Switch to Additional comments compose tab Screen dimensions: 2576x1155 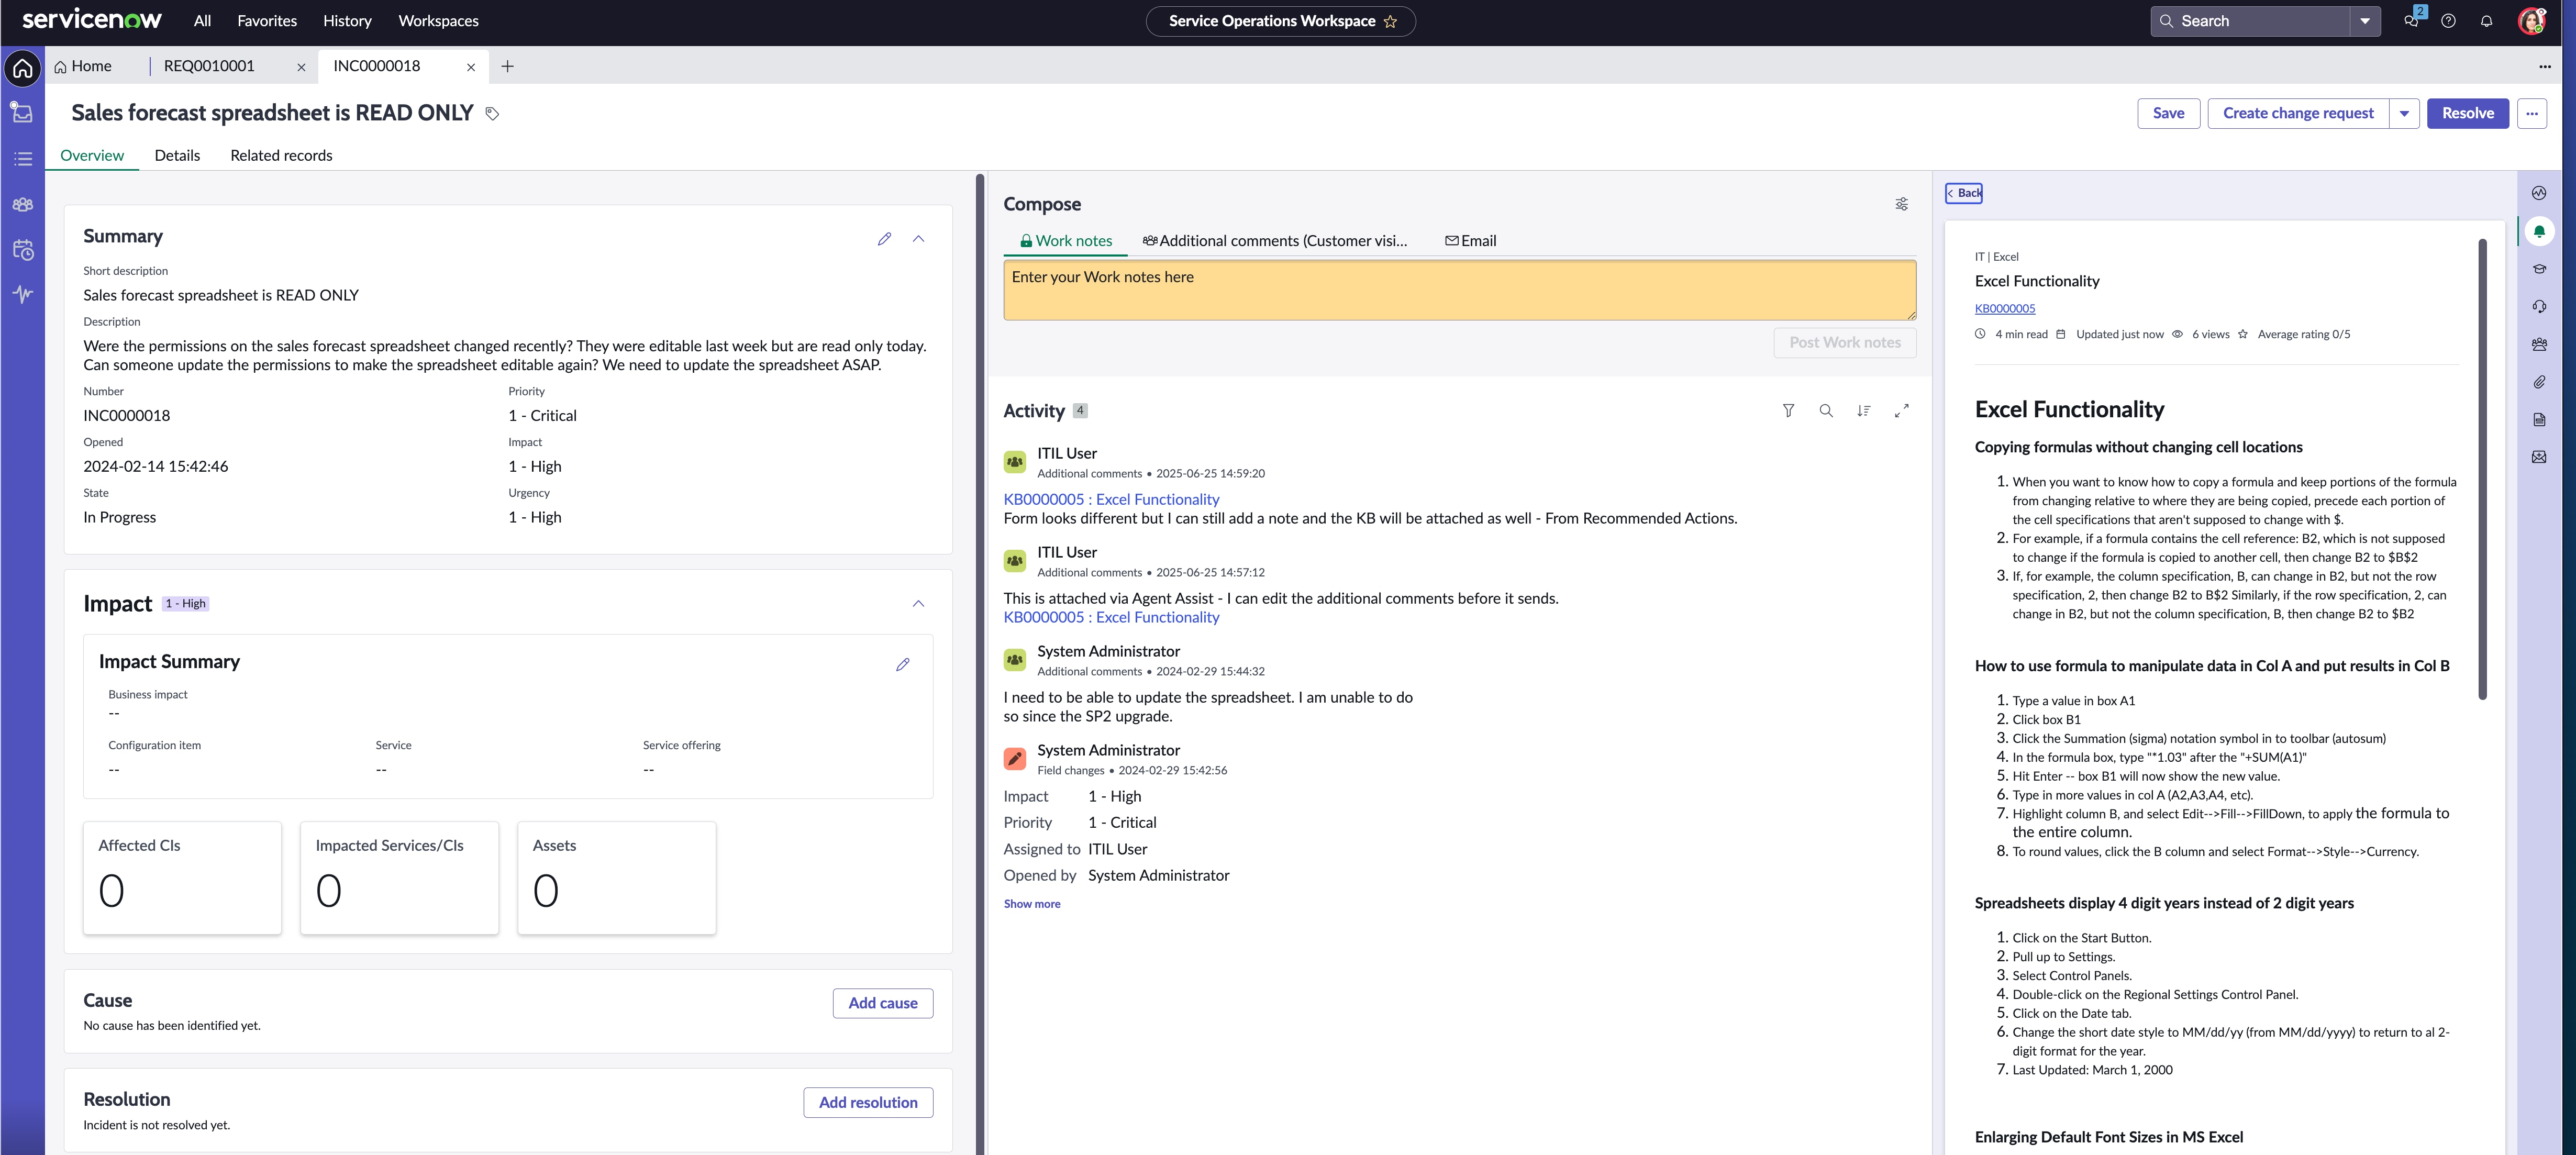pyautogui.click(x=1275, y=241)
